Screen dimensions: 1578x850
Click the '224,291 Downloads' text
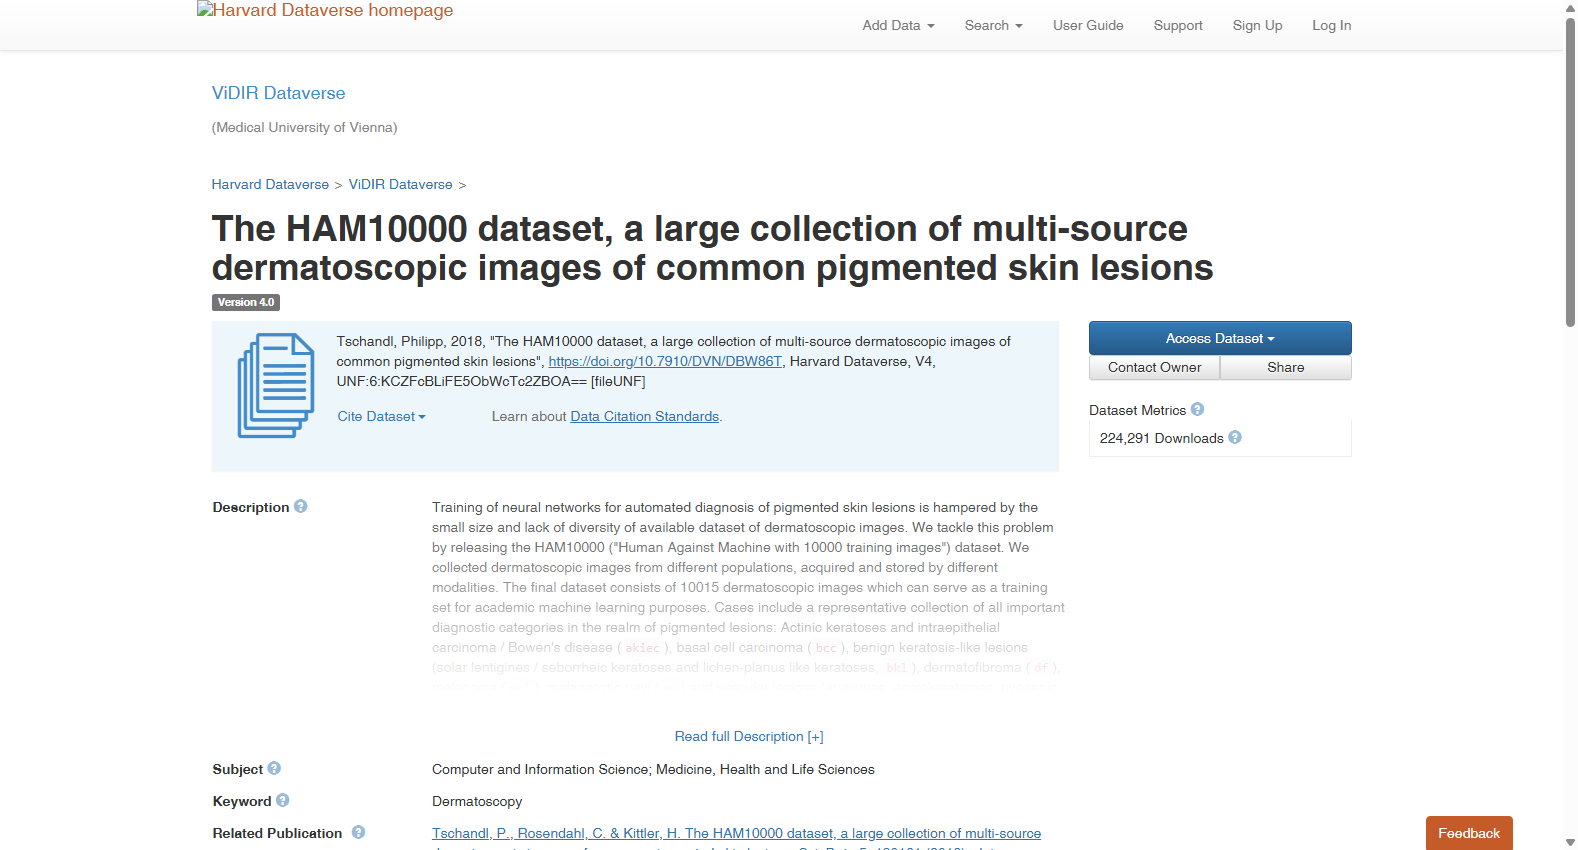[x=1161, y=438]
